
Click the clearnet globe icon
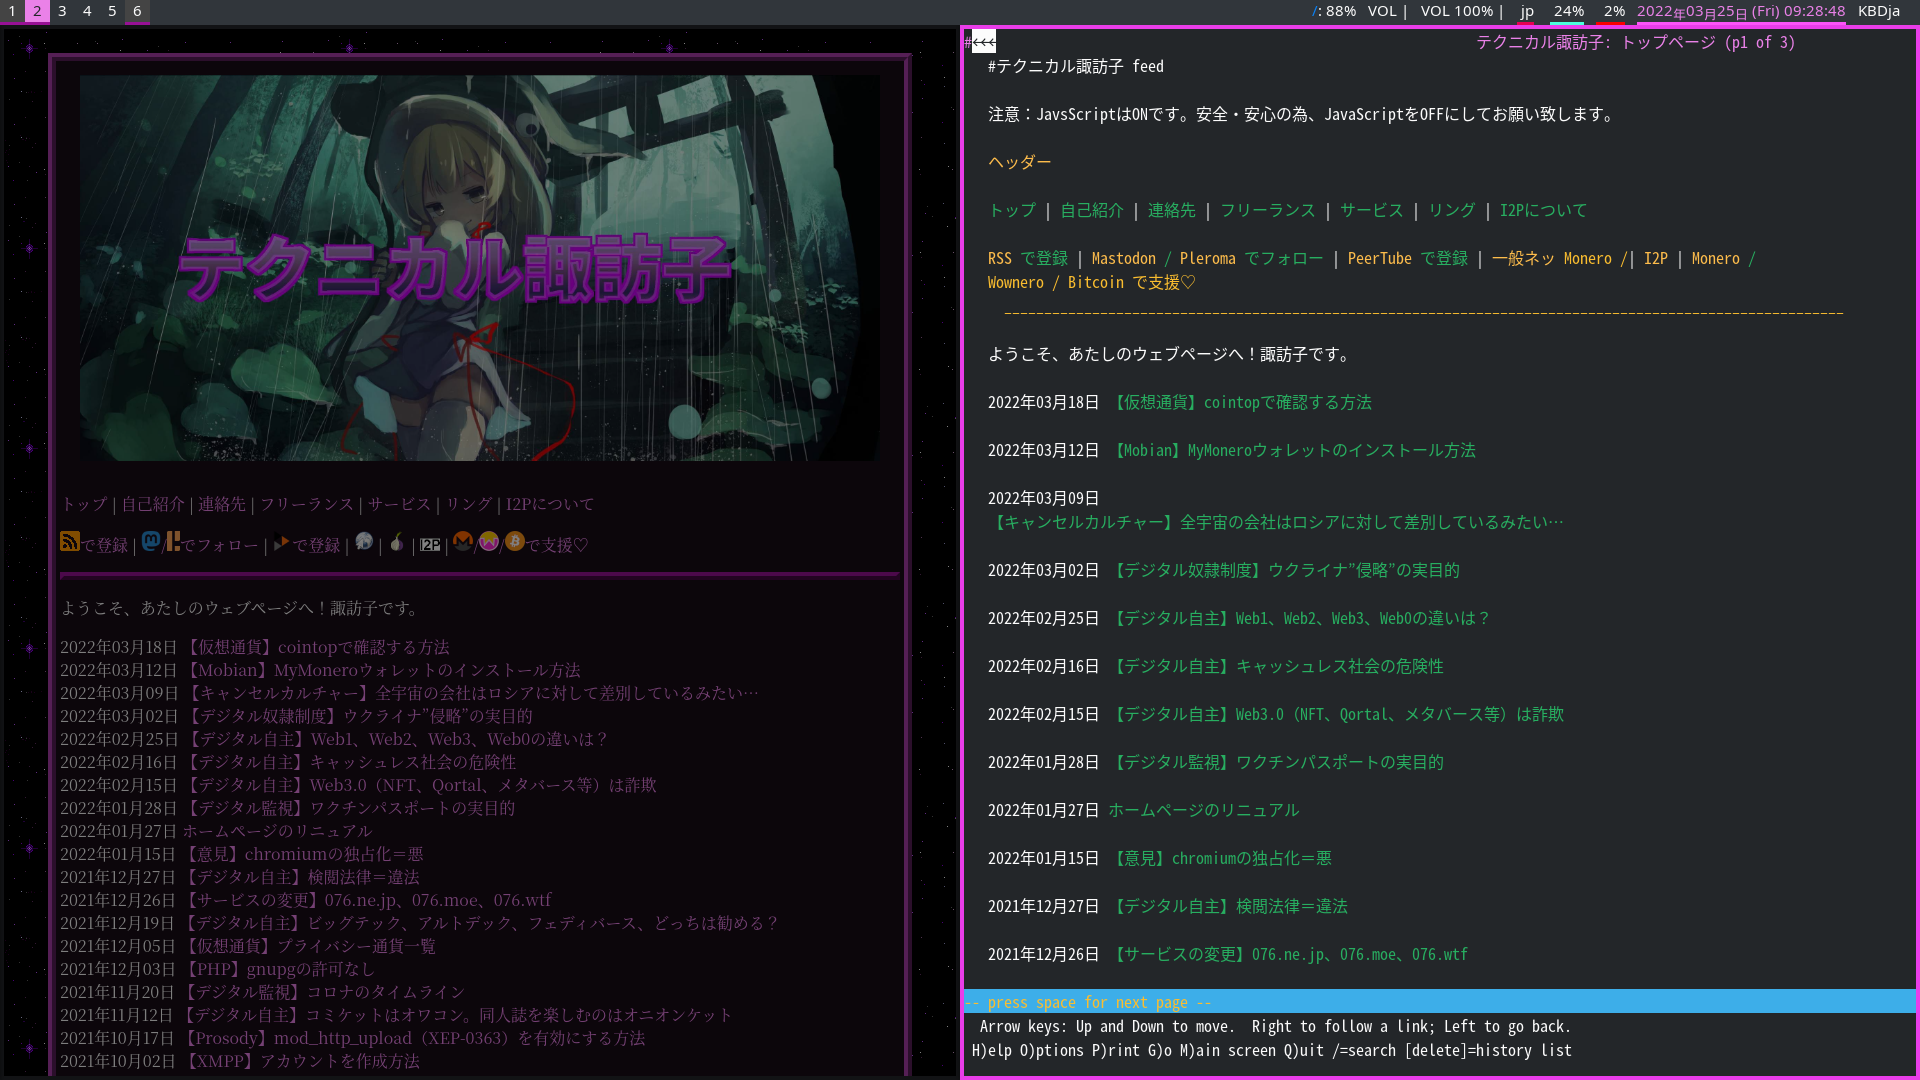click(x=364, y=542)
